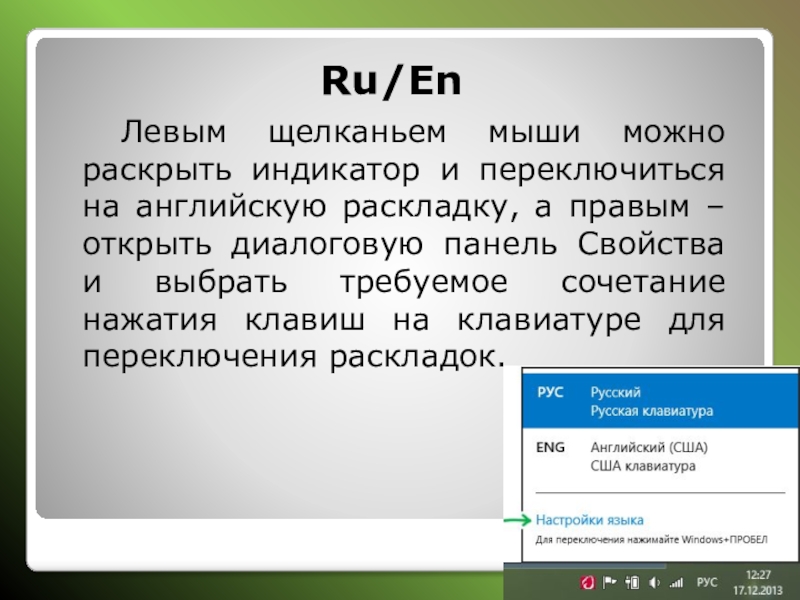
Task: Click the battery power tray icon
Action: coord(632,582)
